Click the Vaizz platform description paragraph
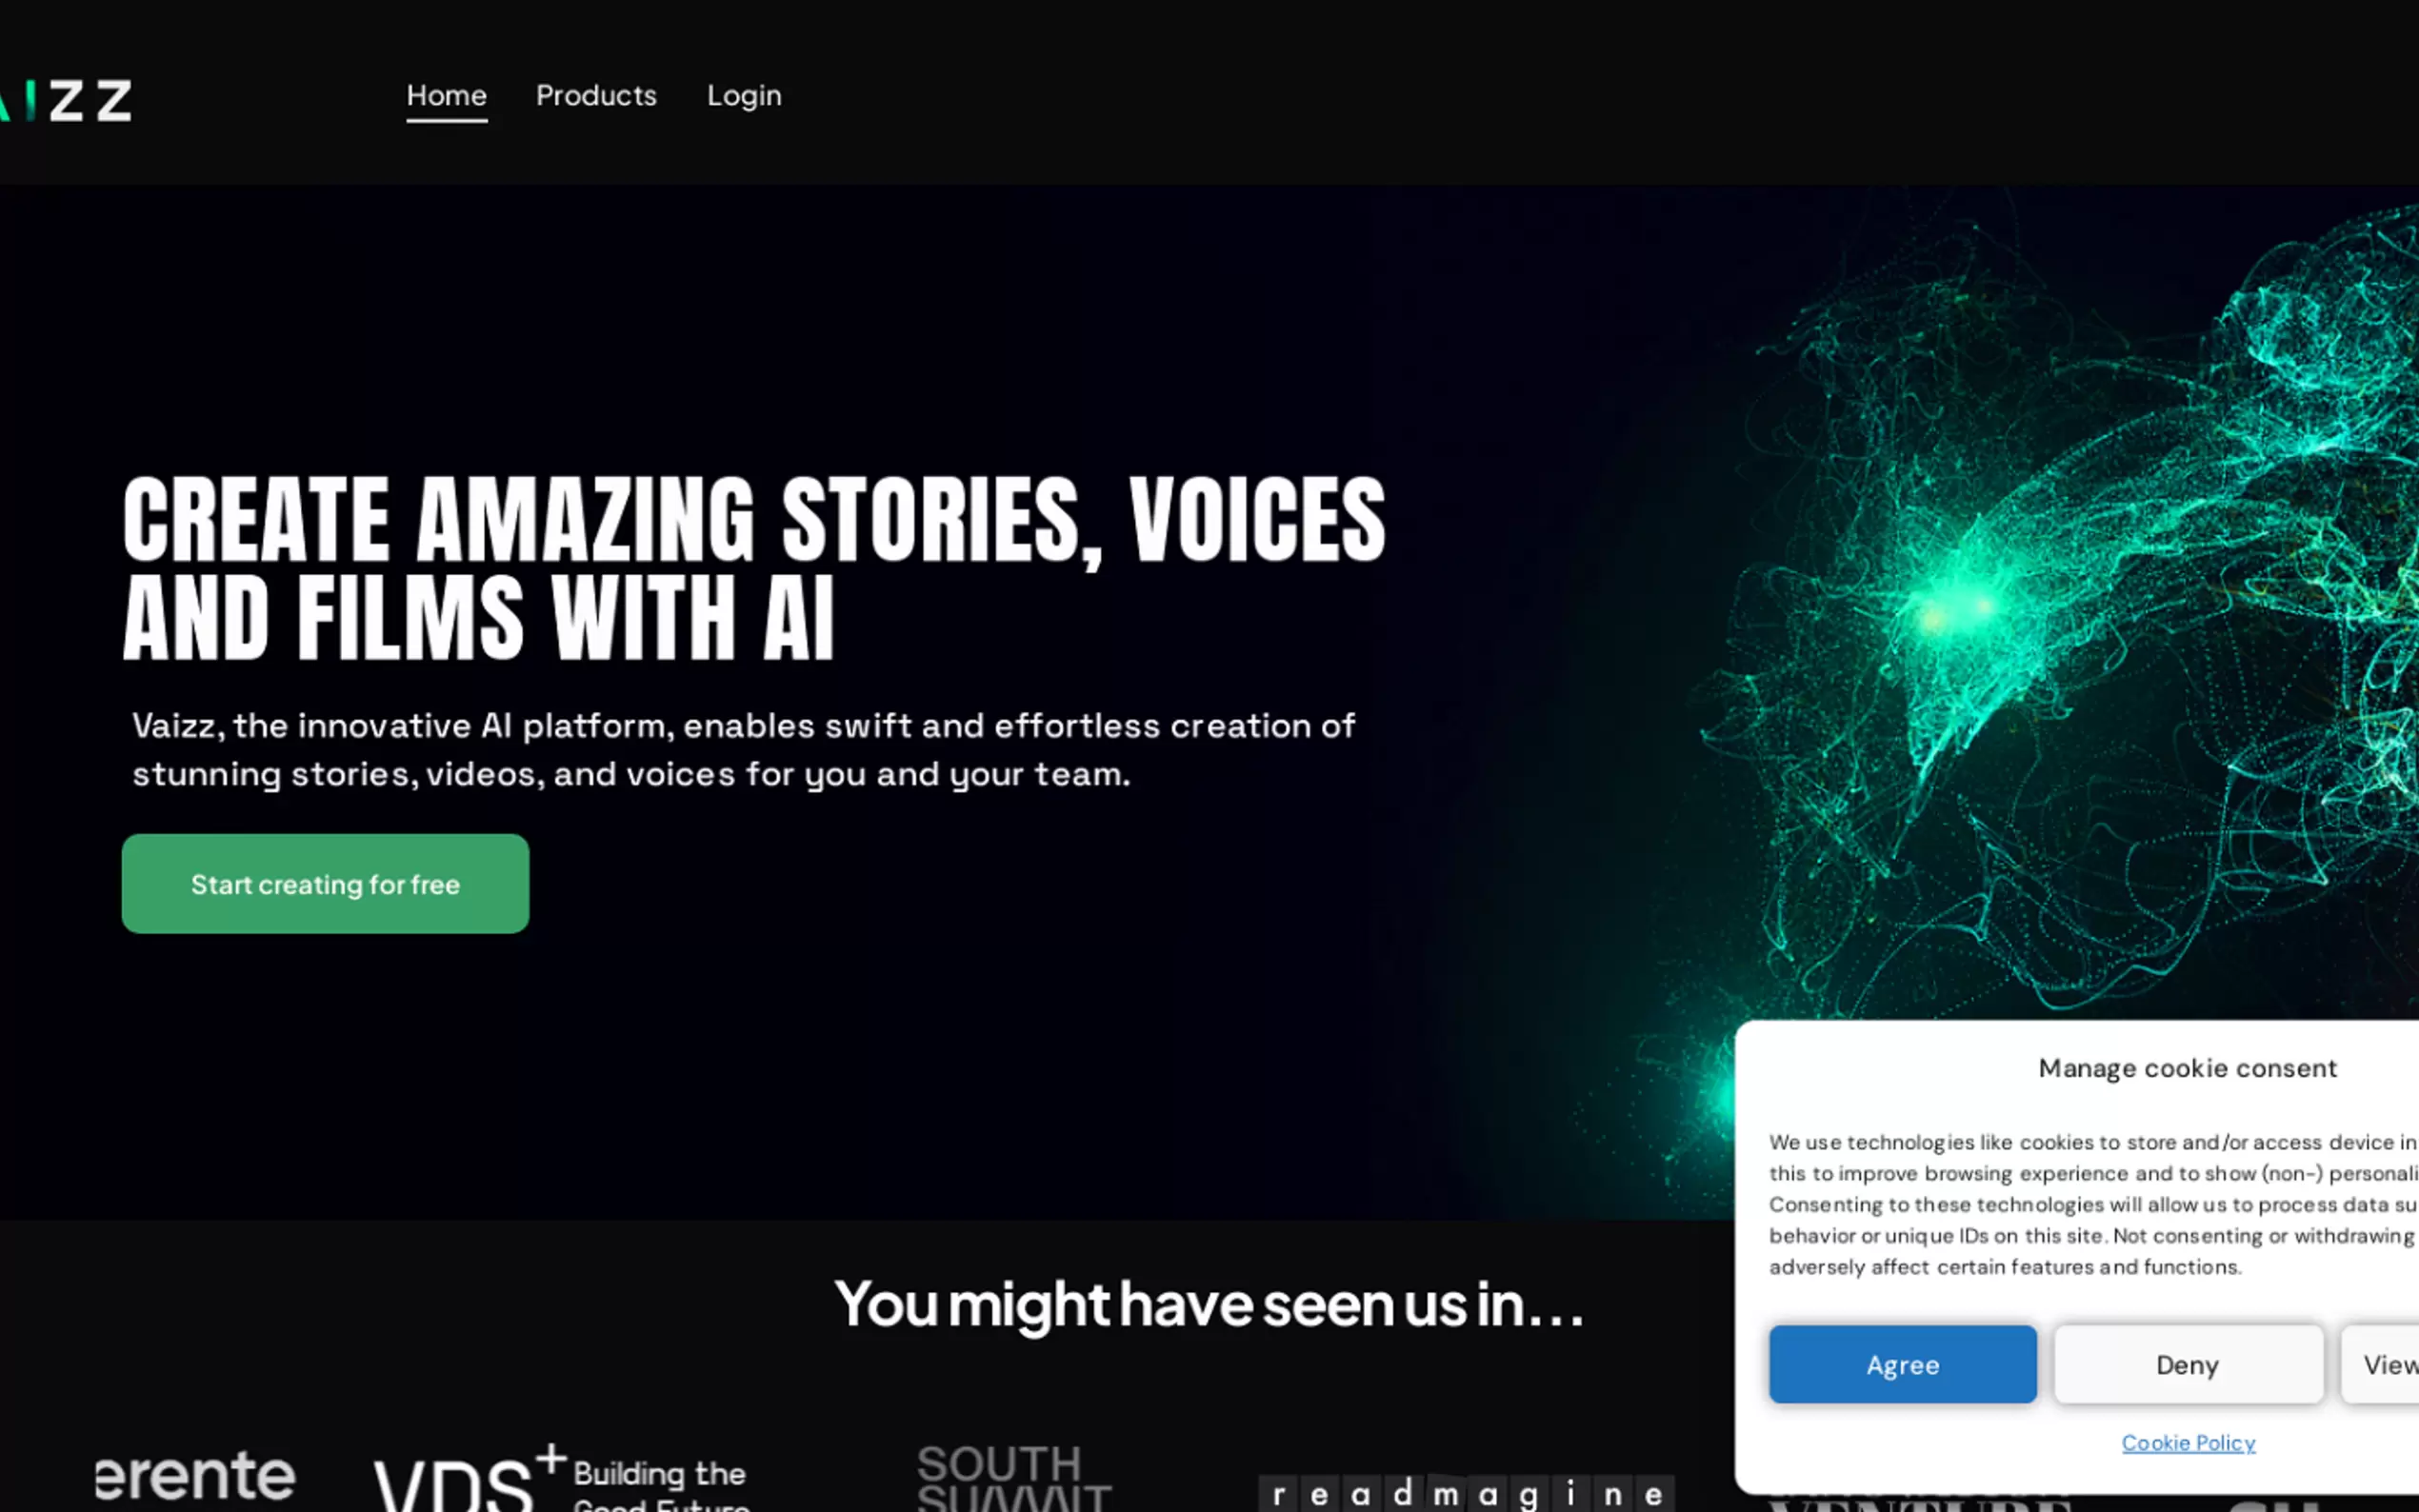 coord(743,750)
